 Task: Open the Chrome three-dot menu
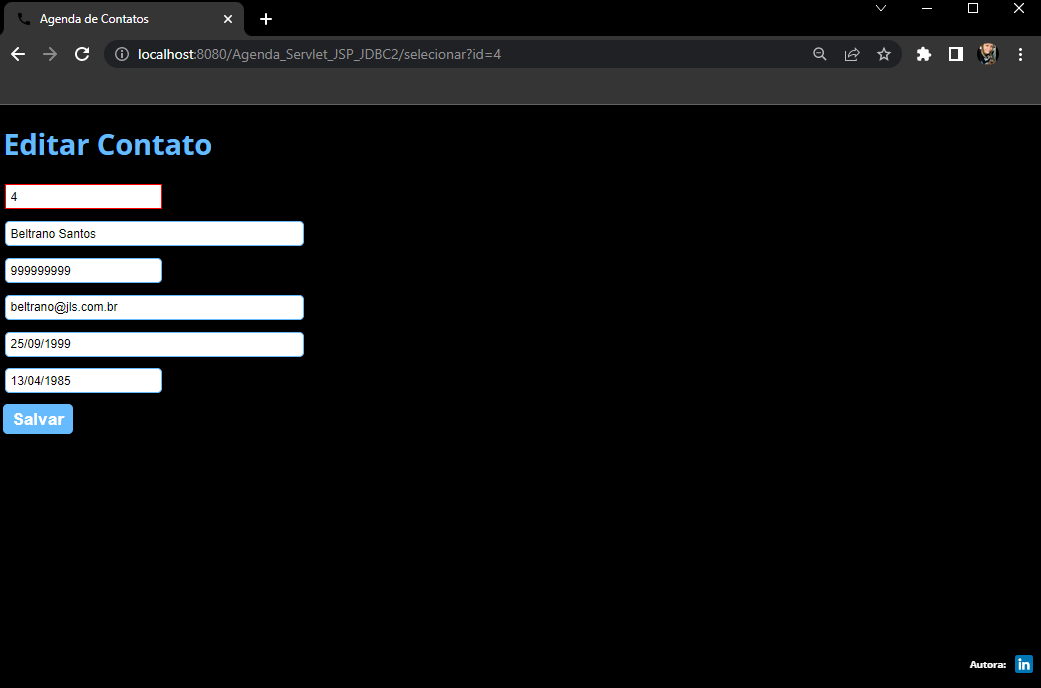pos(1020,54)
